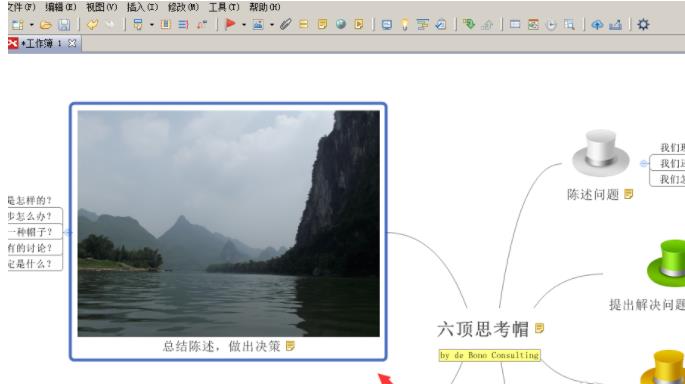685x384 pixels.
Task: Click the yellow by de Bono Consulting label
Action: coord(489,355)
